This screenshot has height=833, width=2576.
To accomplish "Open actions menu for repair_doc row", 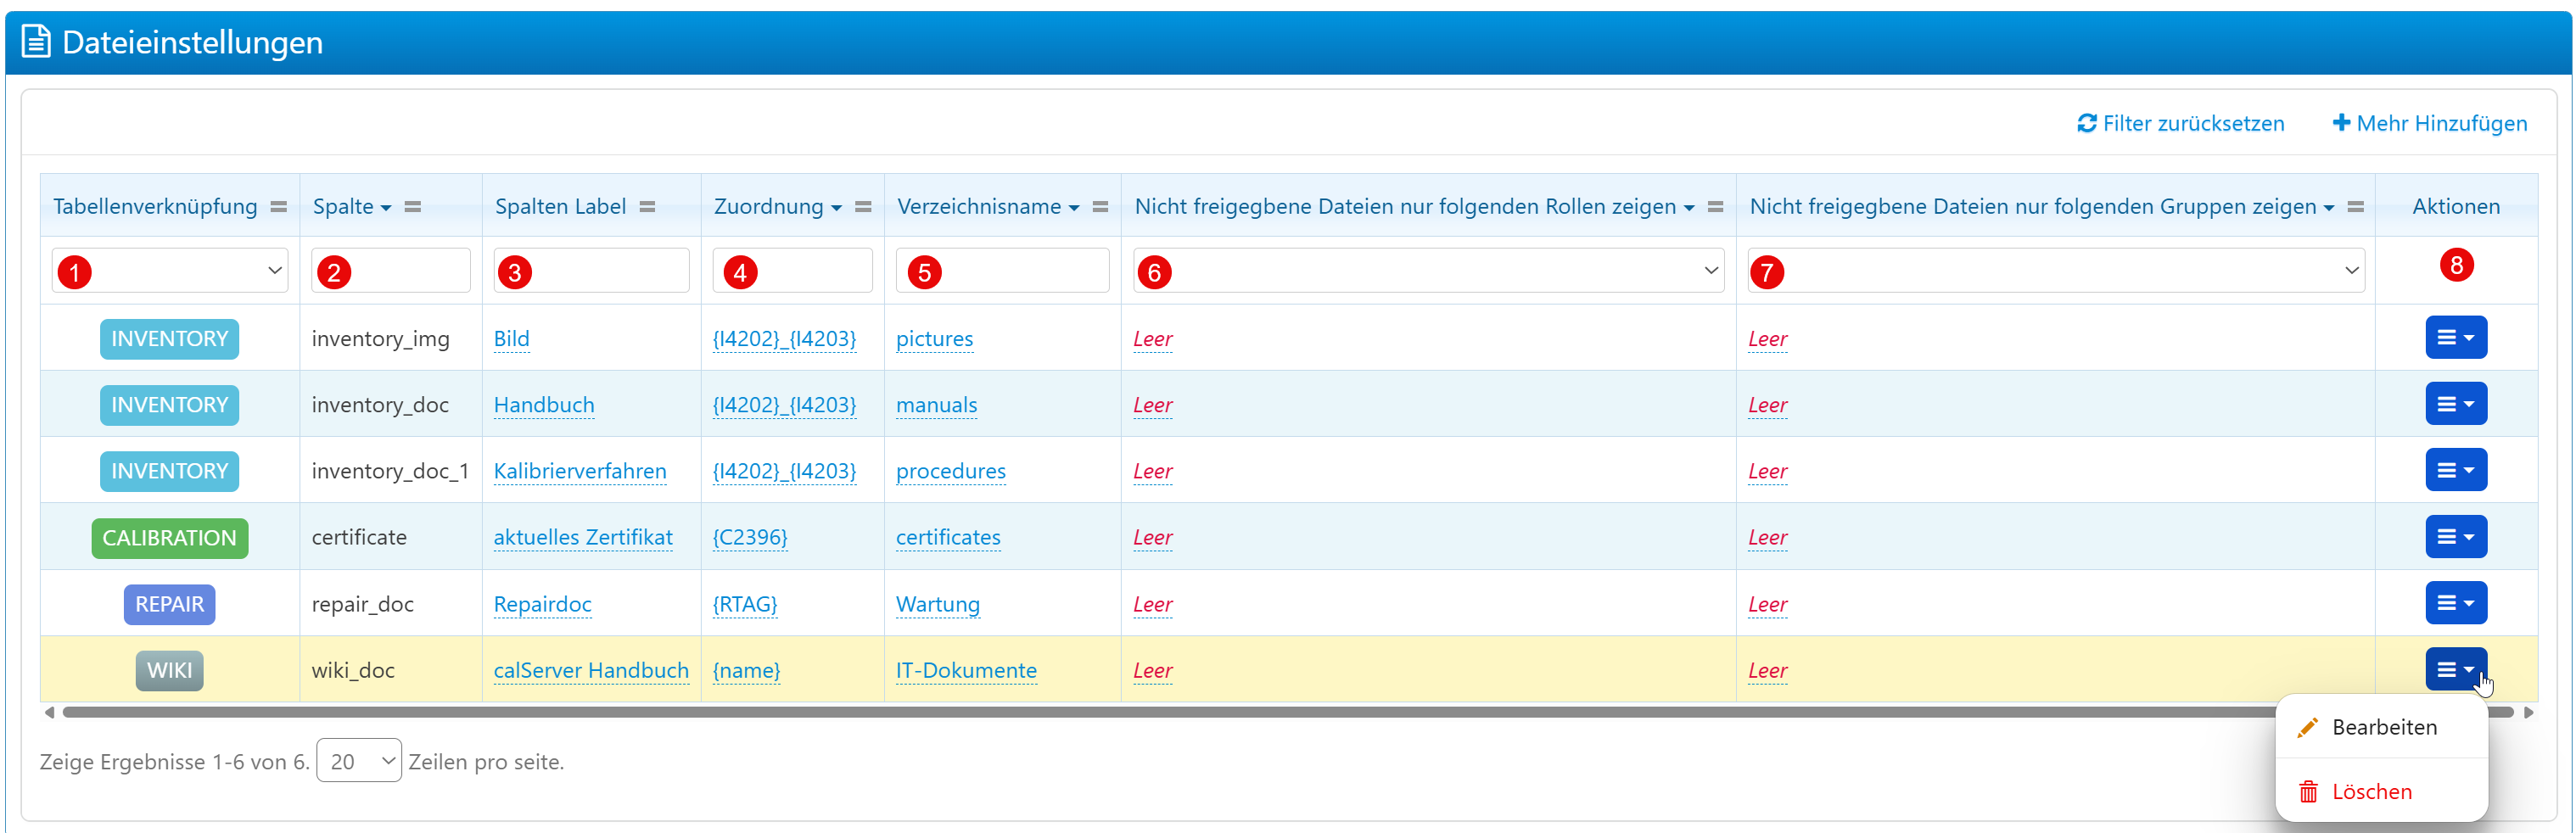I will pyautogui.click(x=2455, y=603).
